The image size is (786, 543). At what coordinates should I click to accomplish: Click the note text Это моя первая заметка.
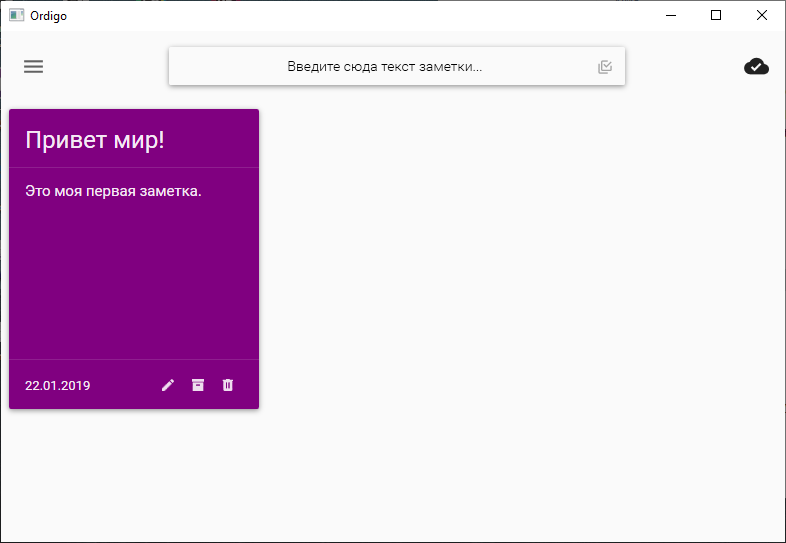coord(113,191)
